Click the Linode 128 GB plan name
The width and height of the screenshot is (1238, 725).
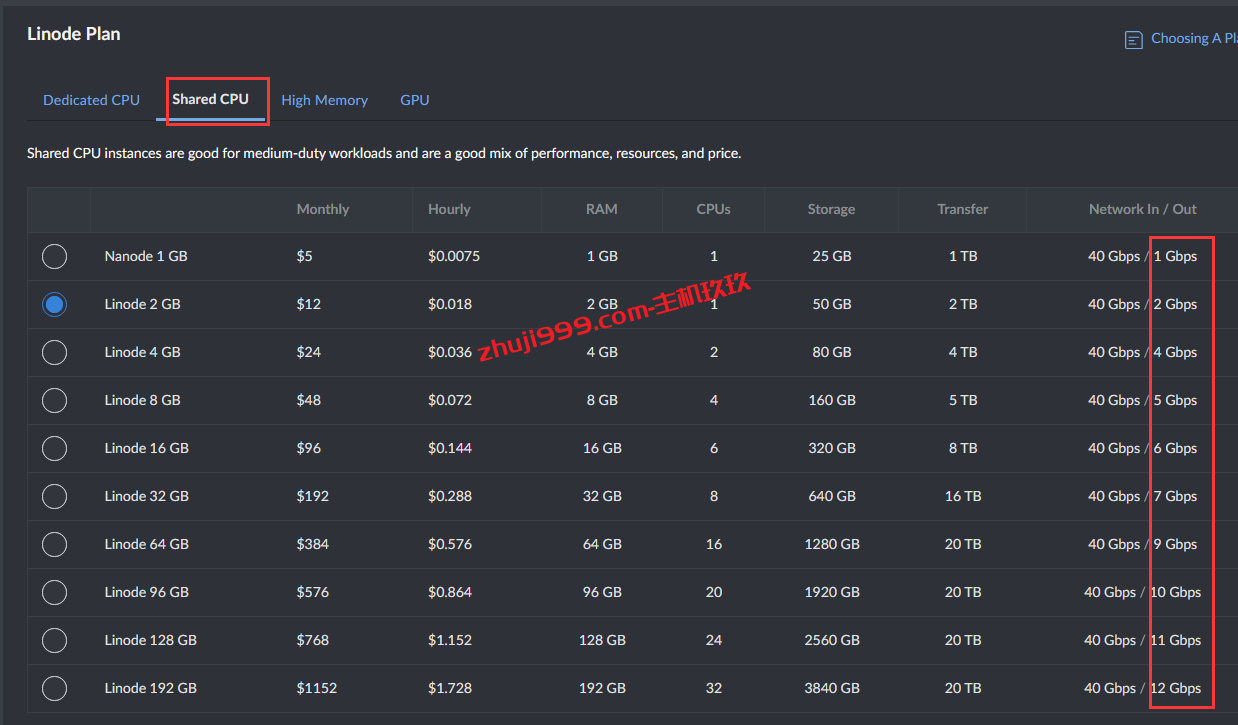[150, 640]
